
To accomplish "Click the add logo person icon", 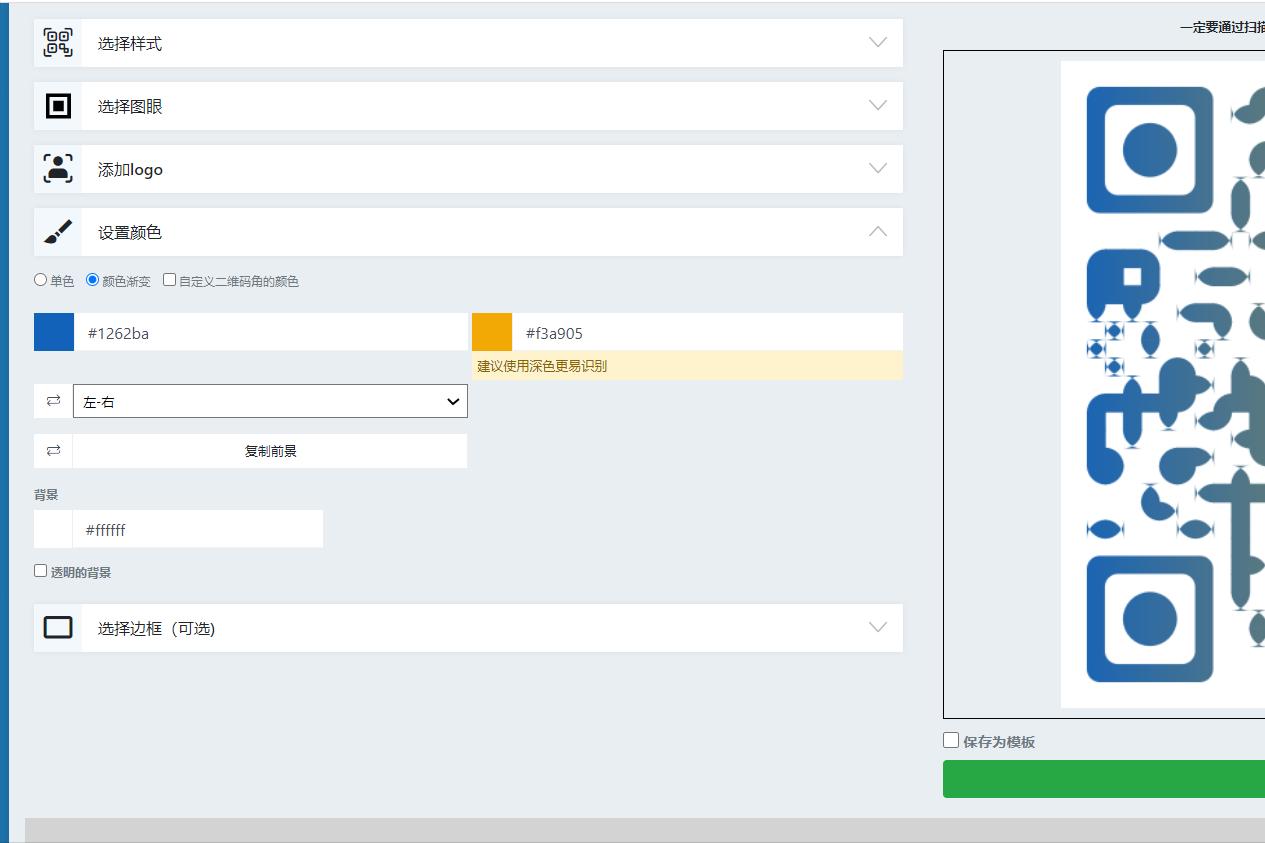I will 58,168.
